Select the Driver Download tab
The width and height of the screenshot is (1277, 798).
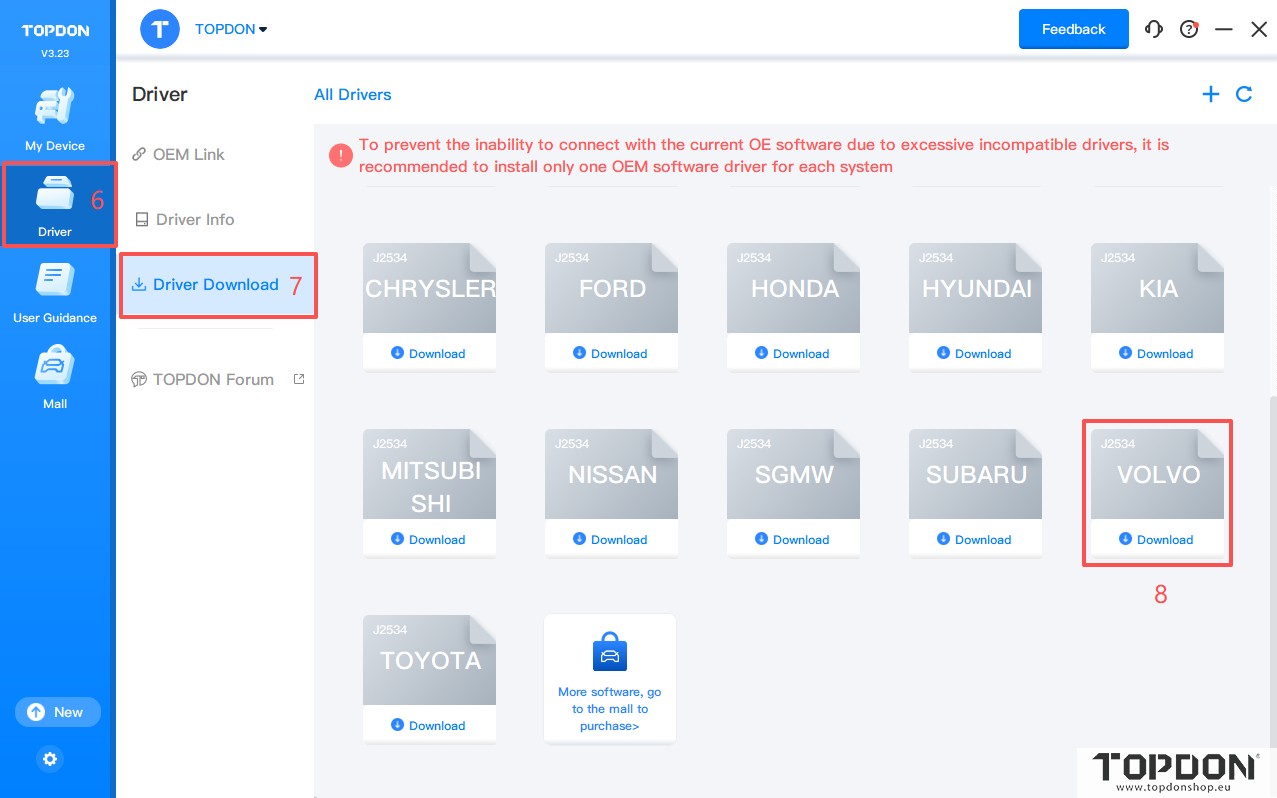point(205,284)
